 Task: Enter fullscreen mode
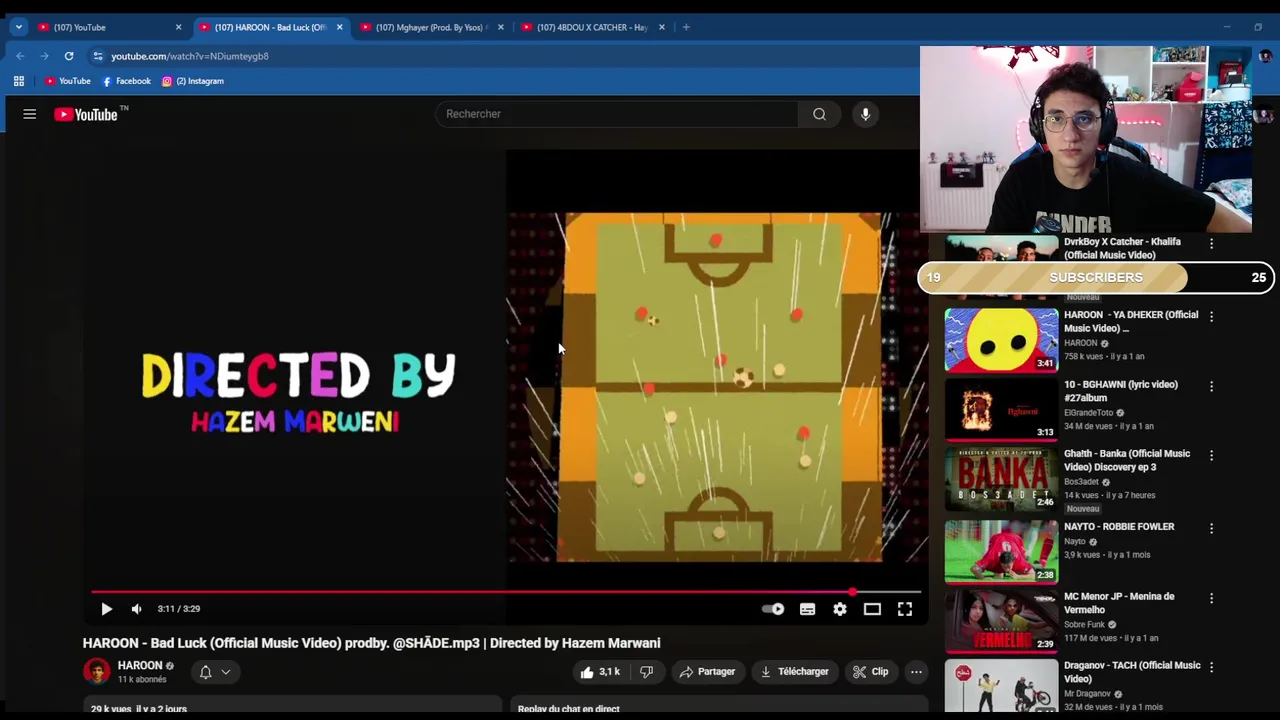click(905, 609)
